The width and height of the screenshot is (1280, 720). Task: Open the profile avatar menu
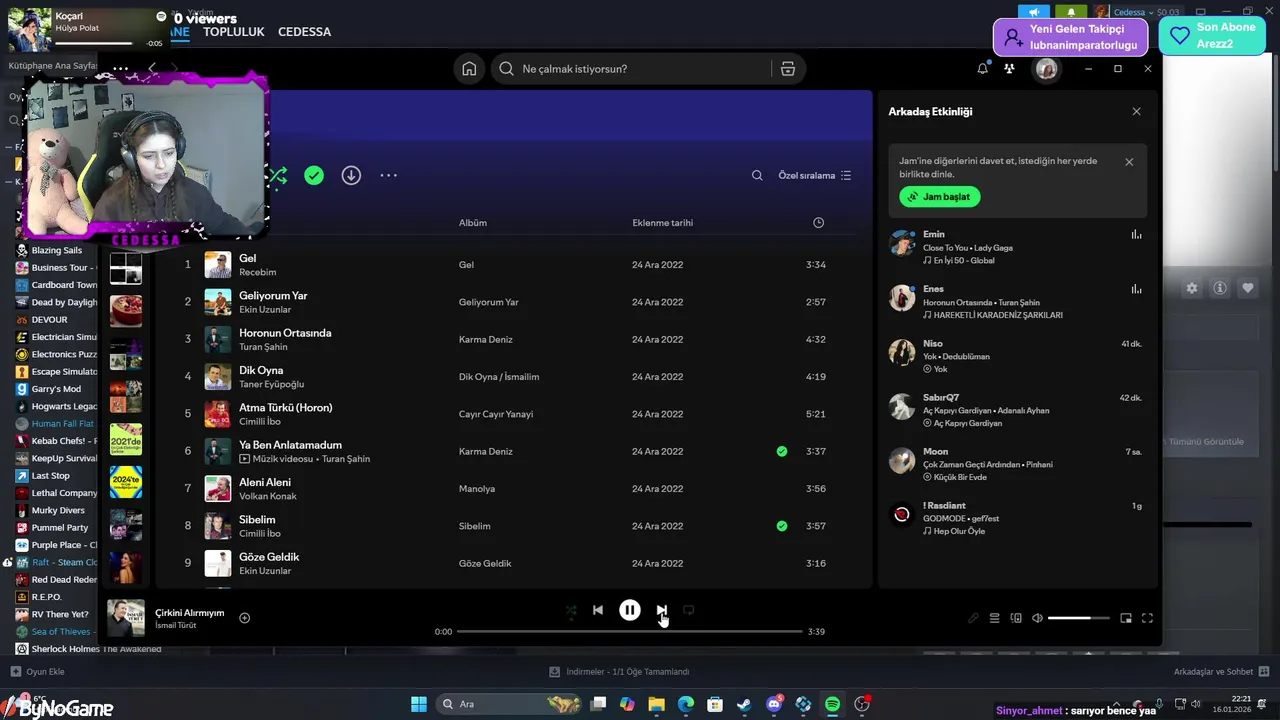point(1046,68)
